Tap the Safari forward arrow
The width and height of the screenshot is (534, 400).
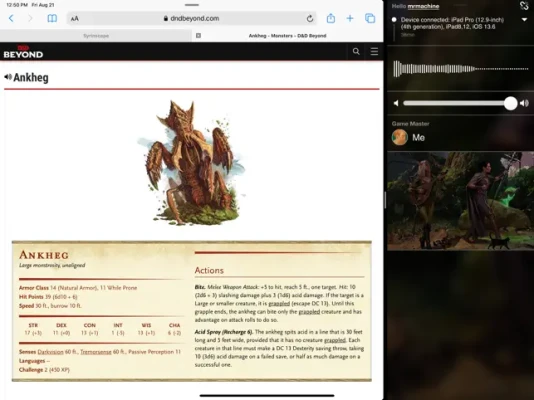click(x=31, y=18)
